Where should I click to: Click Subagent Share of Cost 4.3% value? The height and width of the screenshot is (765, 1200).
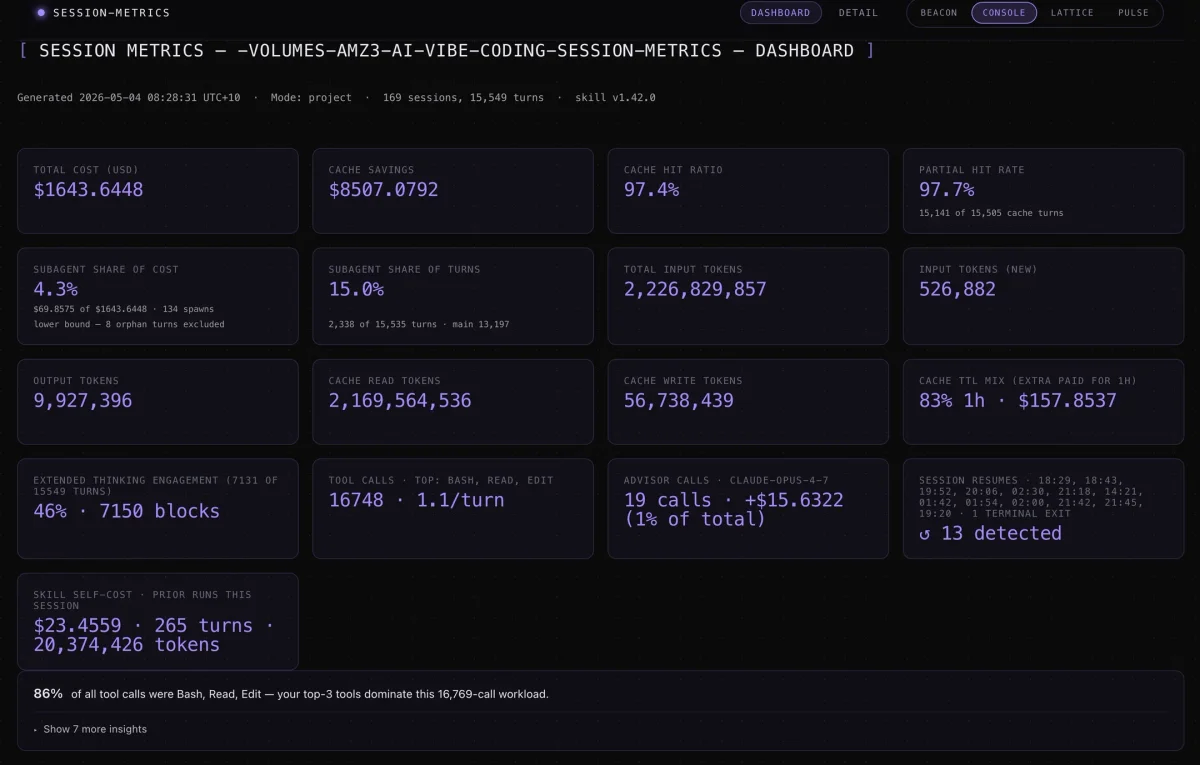pos(55,289)
